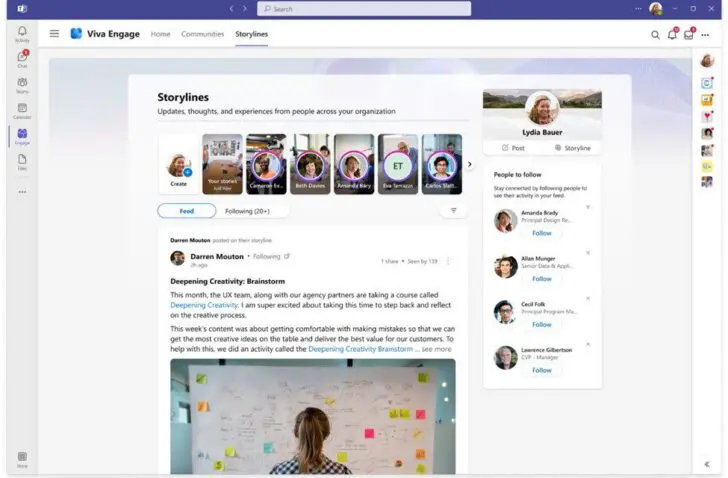Open Beth Davies' story
The image size is (728, 478).
click(x=310, y=164)
